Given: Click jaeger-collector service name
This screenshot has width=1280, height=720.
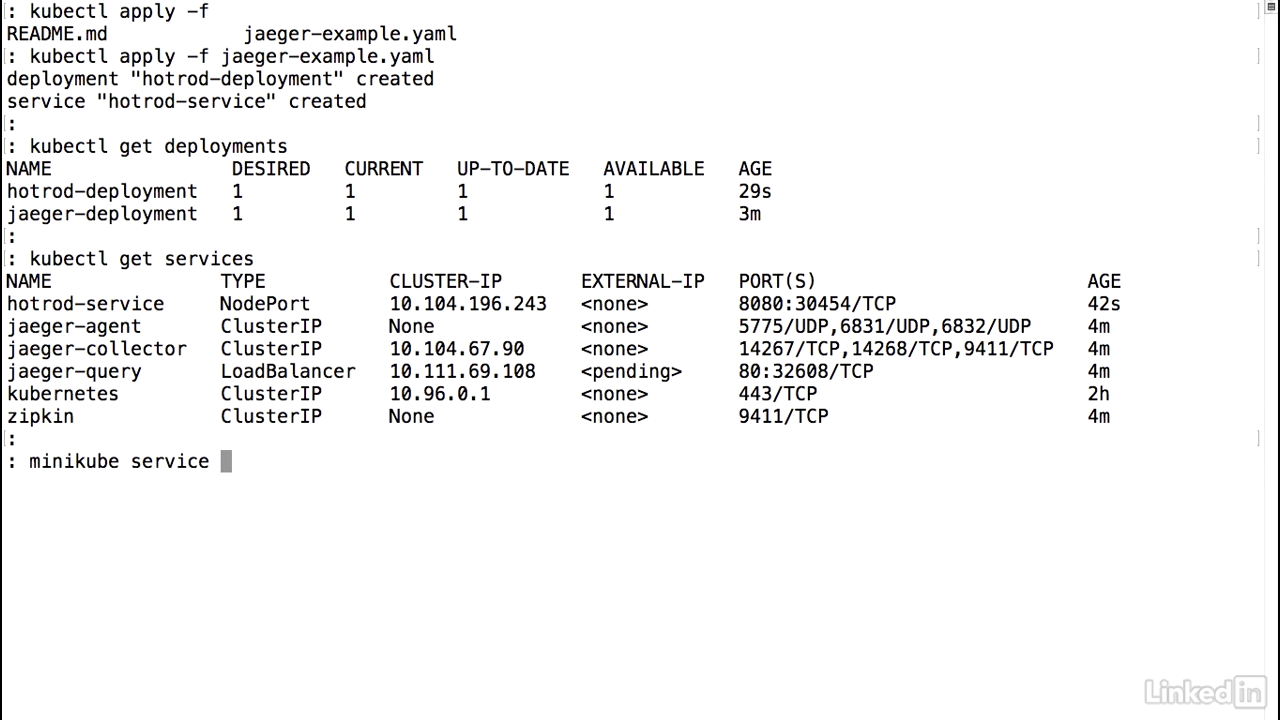Looking at the screenshot, I should [96, 349].
